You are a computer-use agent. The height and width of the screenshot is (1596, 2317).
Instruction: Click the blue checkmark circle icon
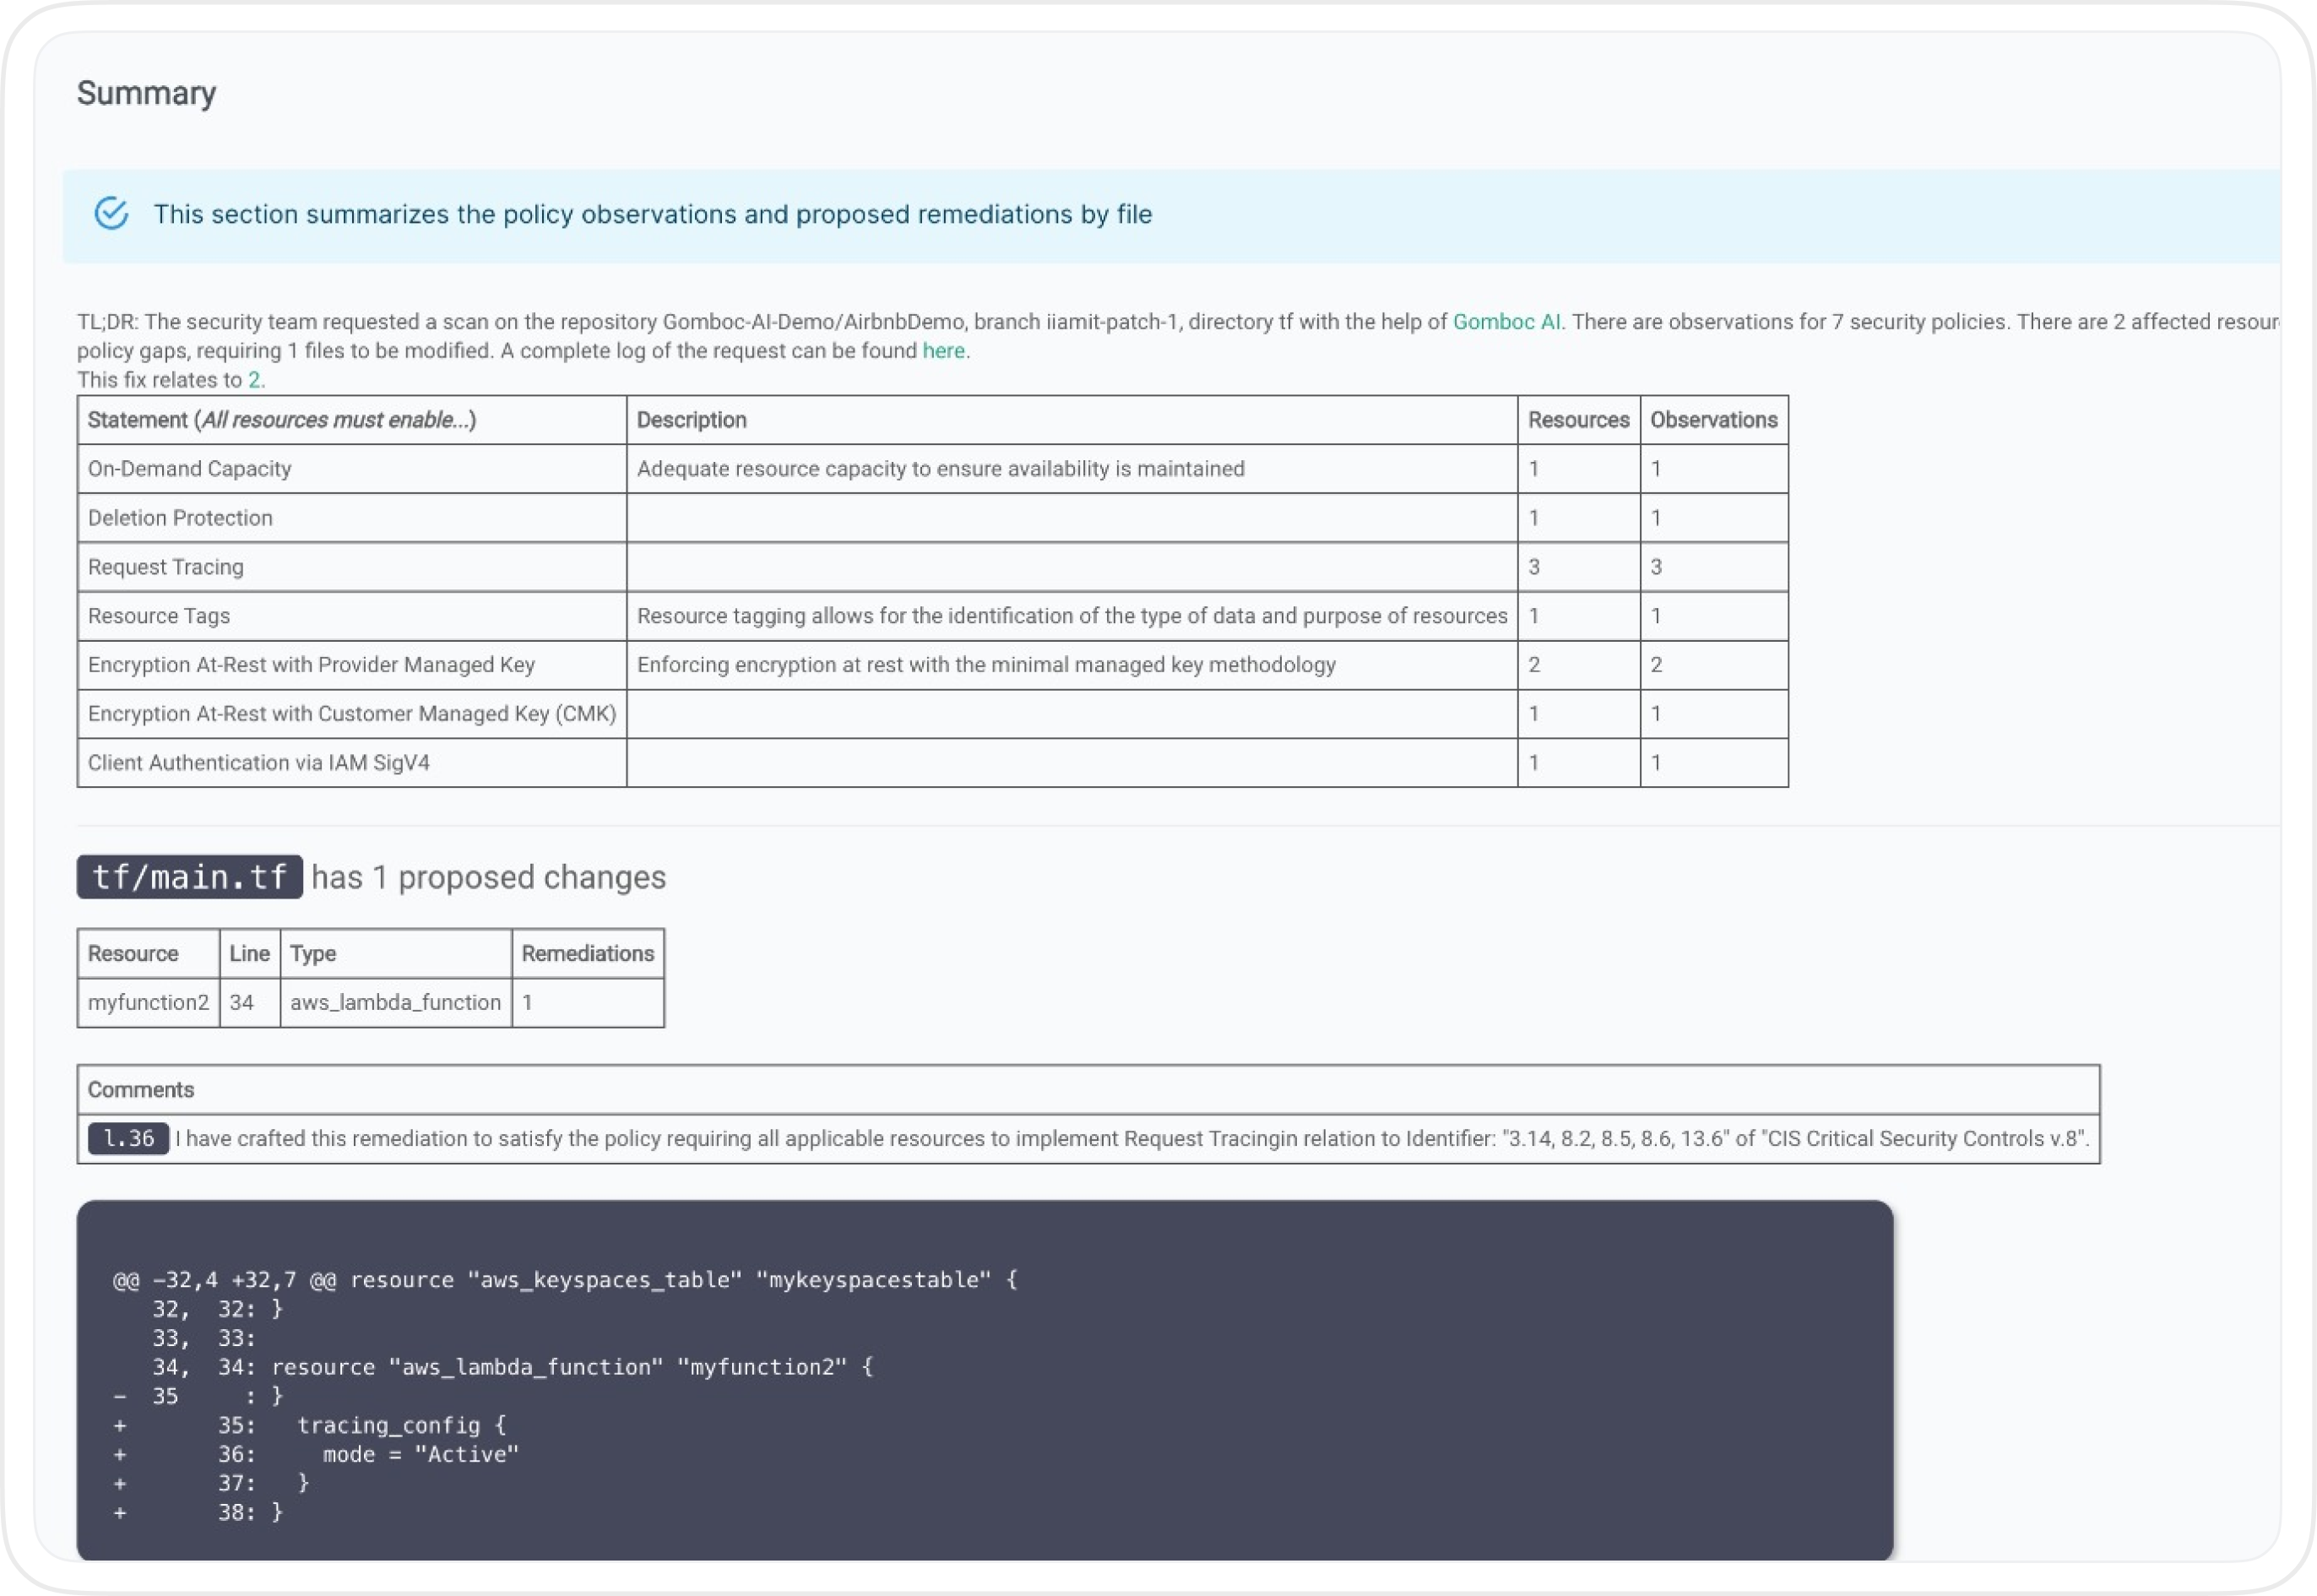click(x=111, y=213)
